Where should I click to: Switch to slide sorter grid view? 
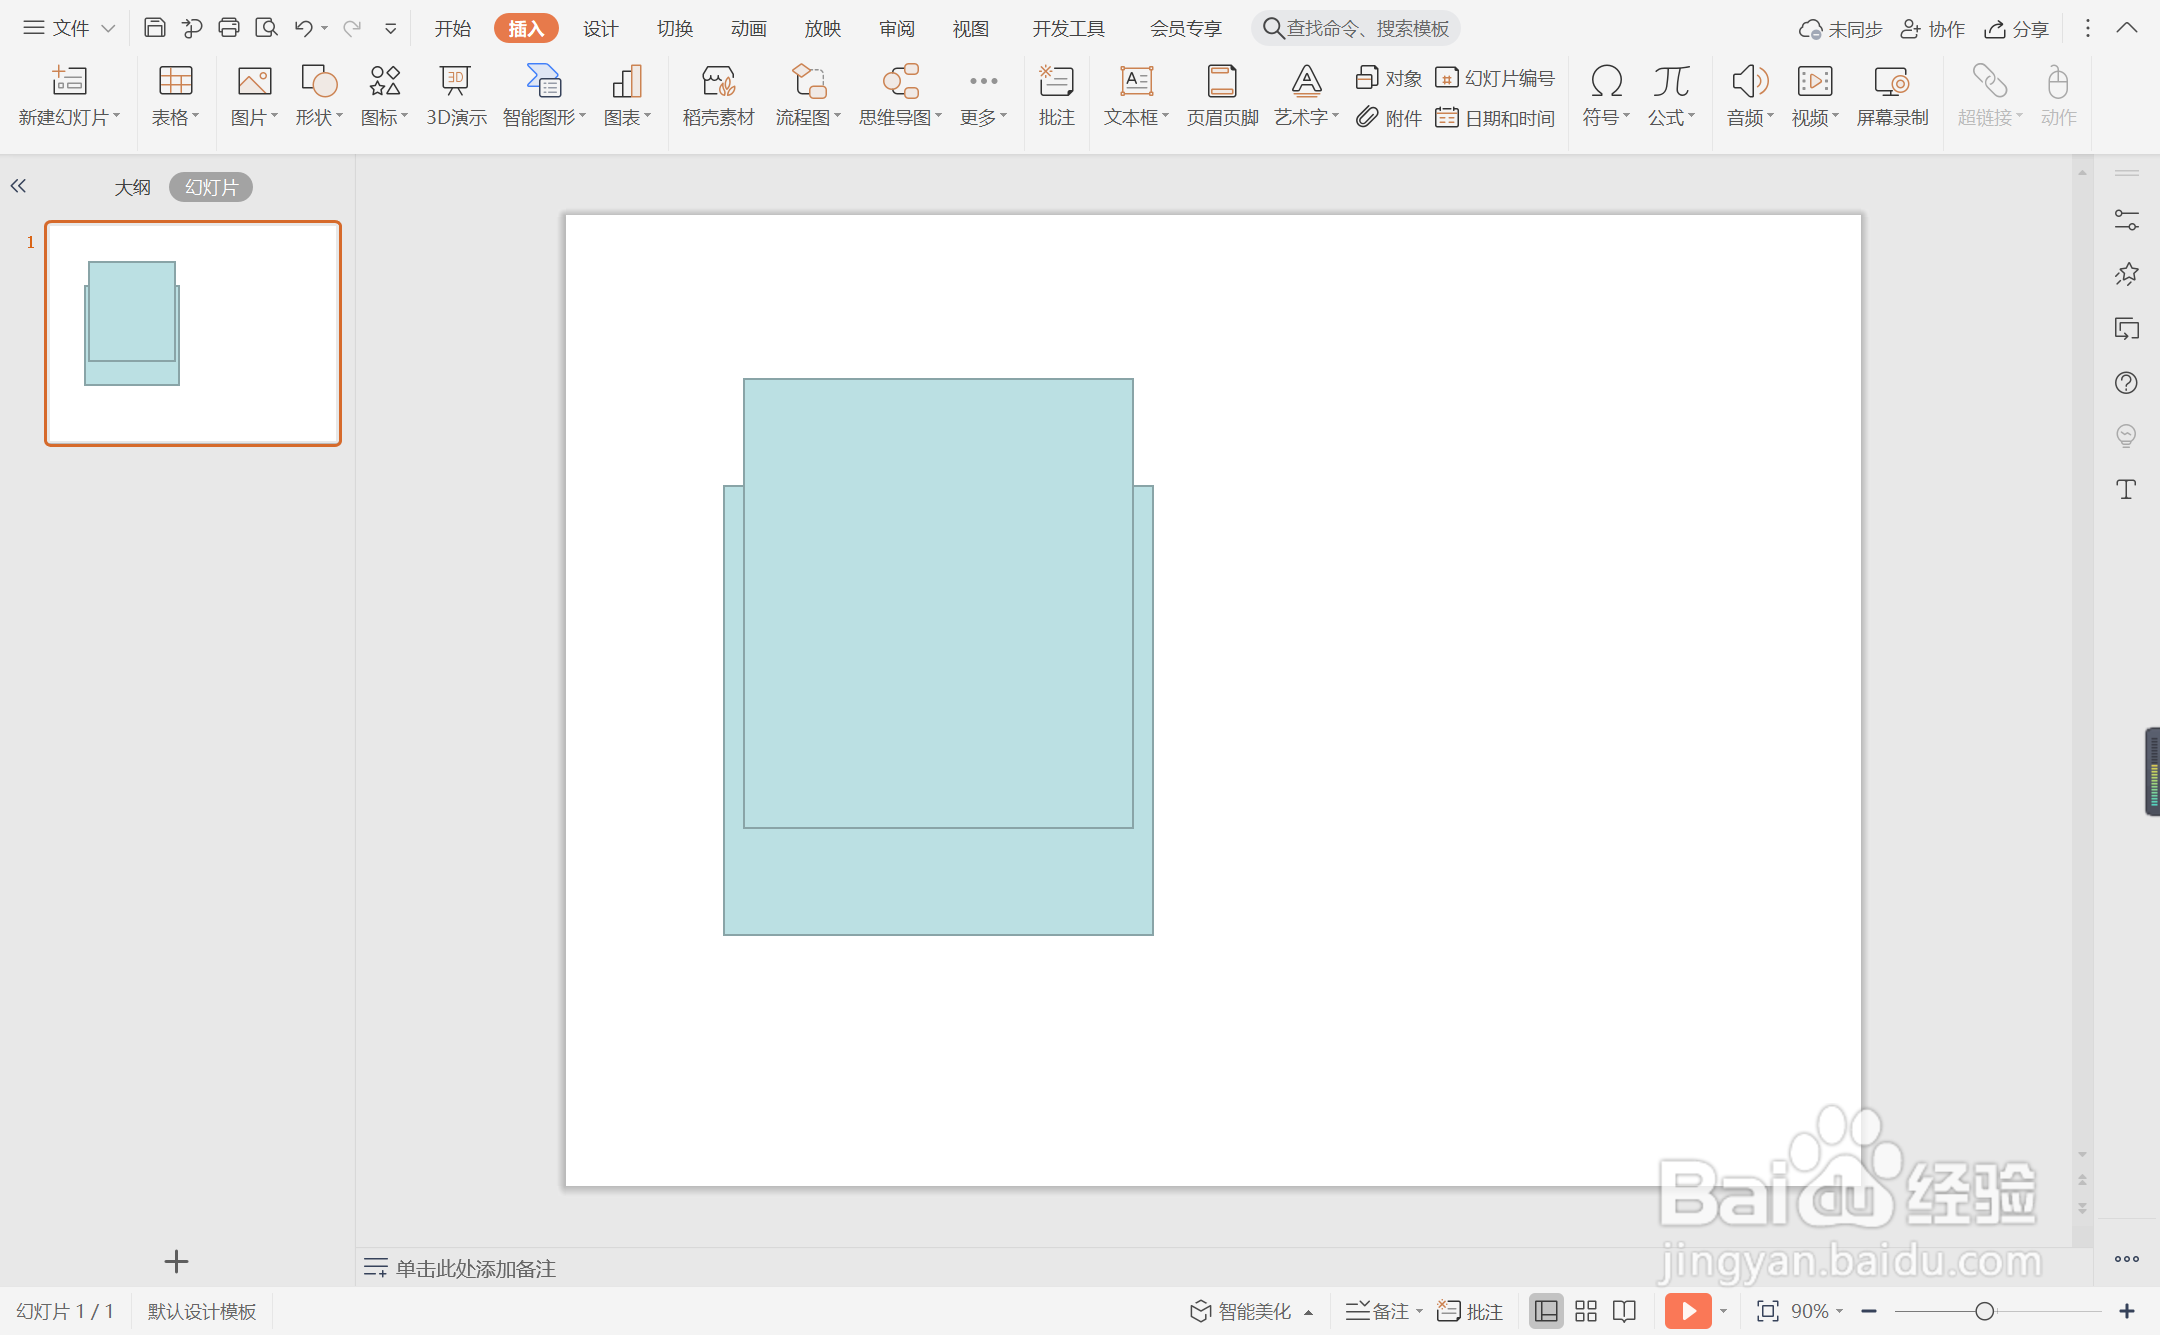1586,1311
